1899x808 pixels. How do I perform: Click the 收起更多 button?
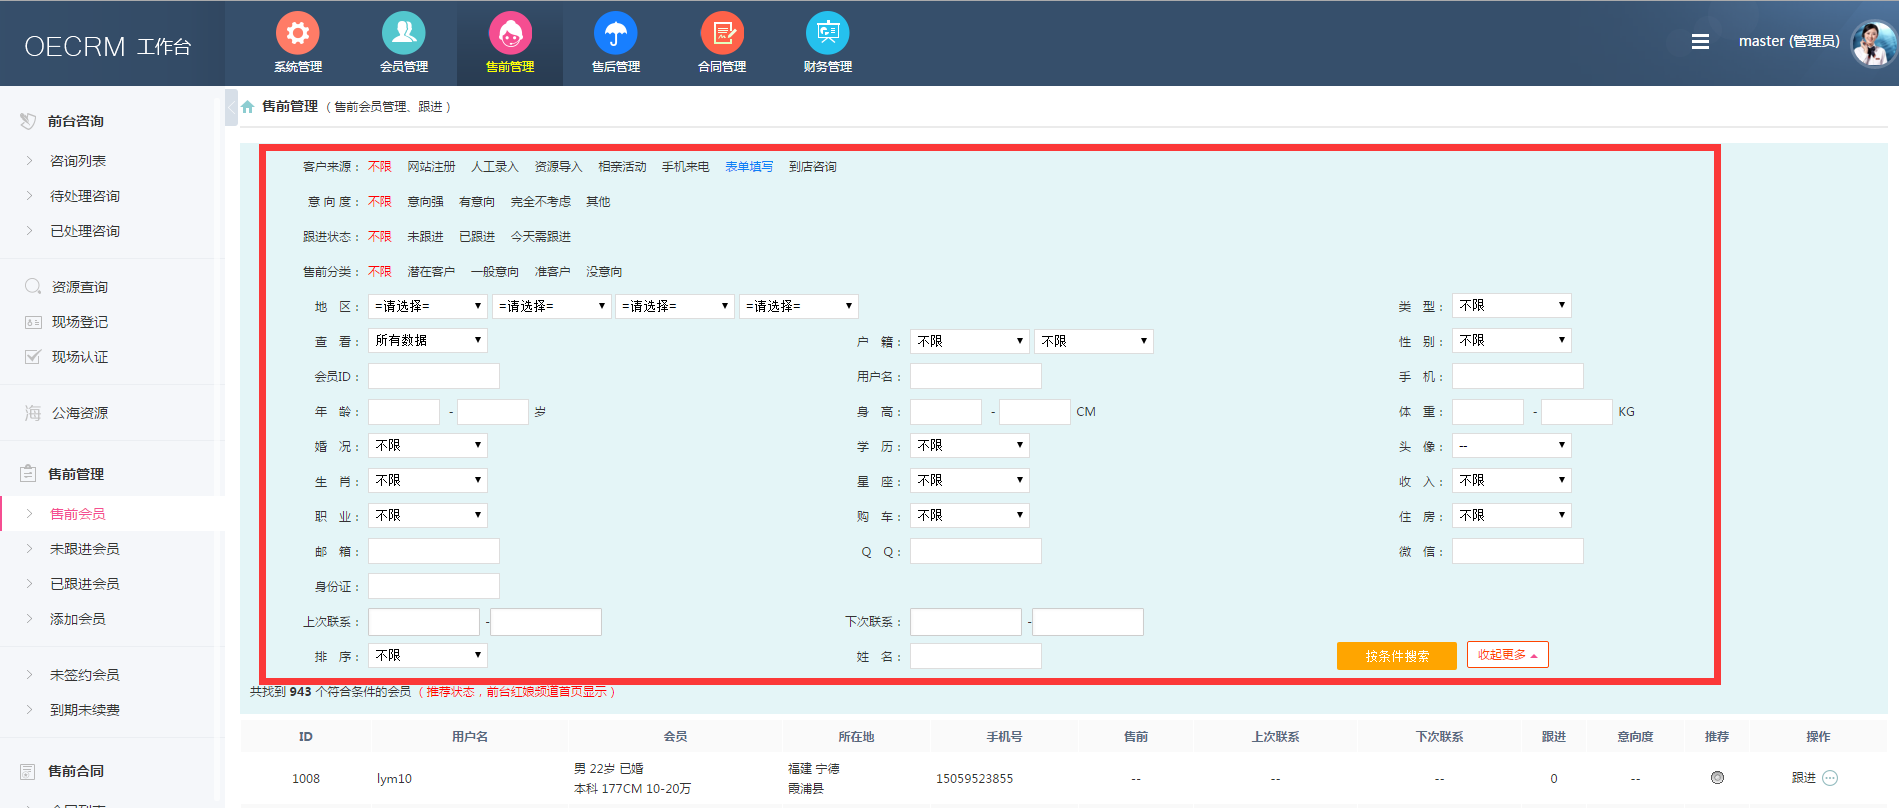pyautogui.click(x=1507, y=655)
